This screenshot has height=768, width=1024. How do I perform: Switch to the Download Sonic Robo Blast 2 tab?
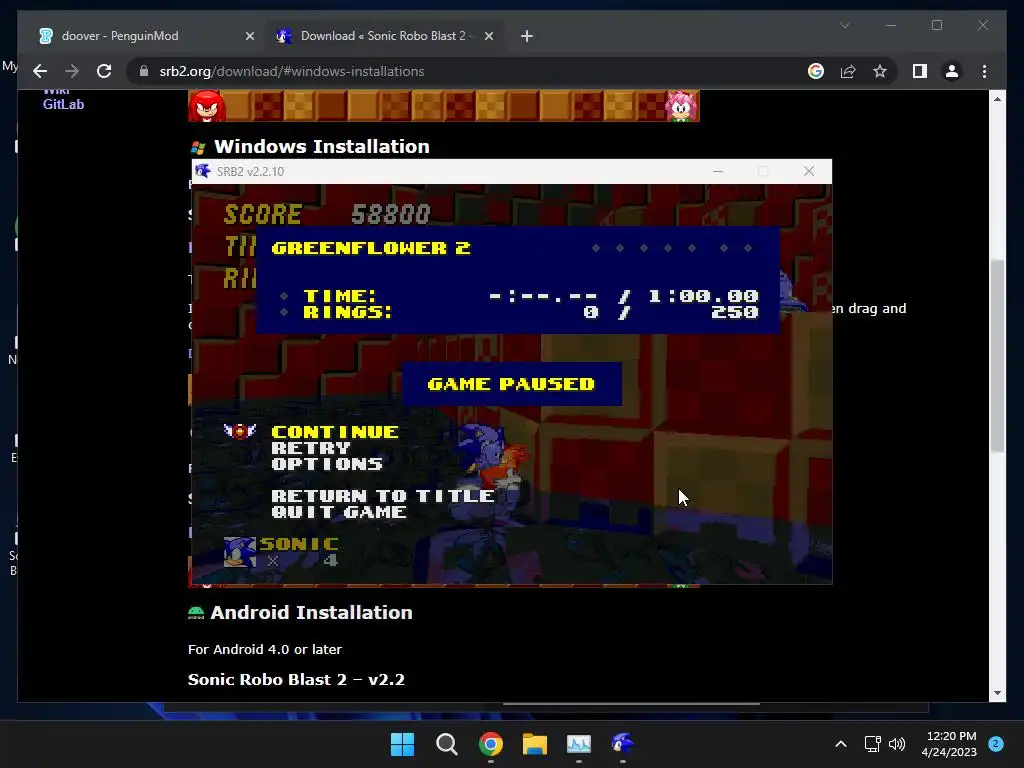385,36
